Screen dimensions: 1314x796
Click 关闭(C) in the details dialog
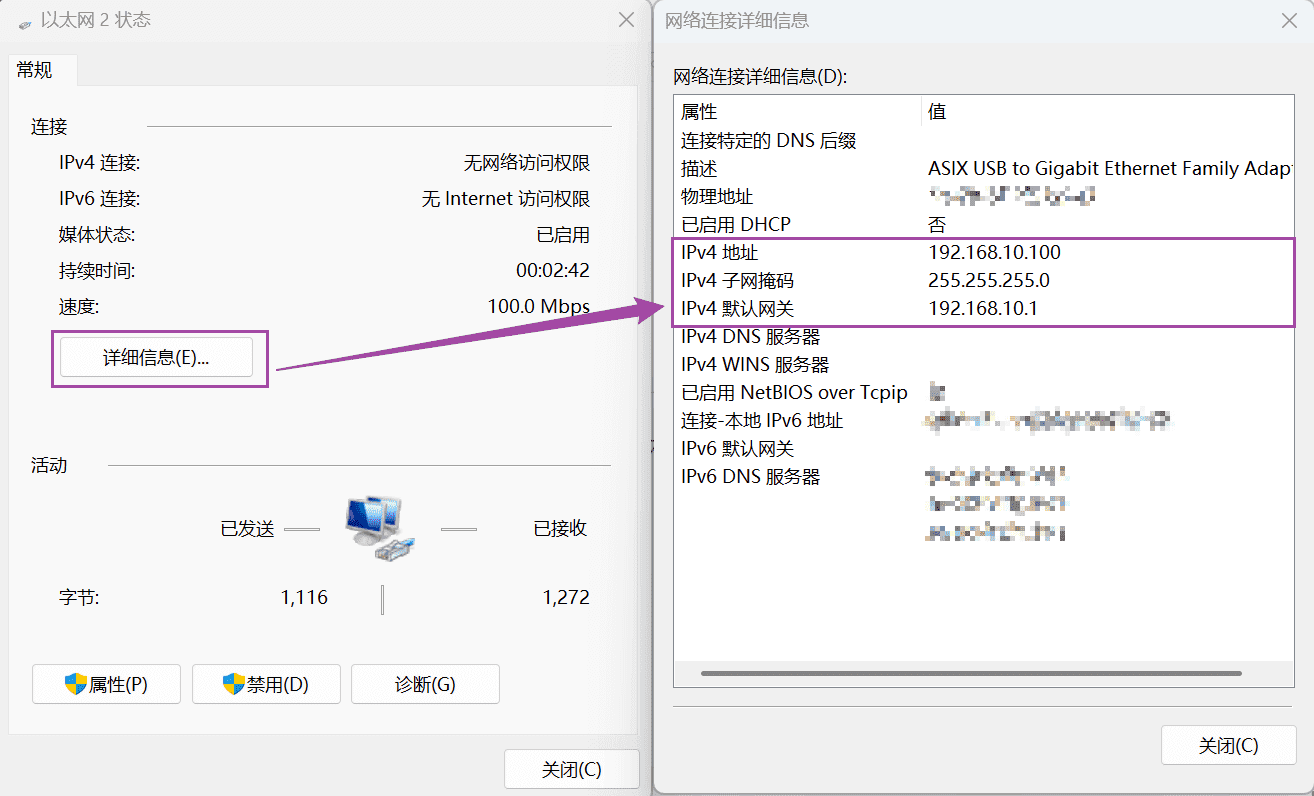1228,746
